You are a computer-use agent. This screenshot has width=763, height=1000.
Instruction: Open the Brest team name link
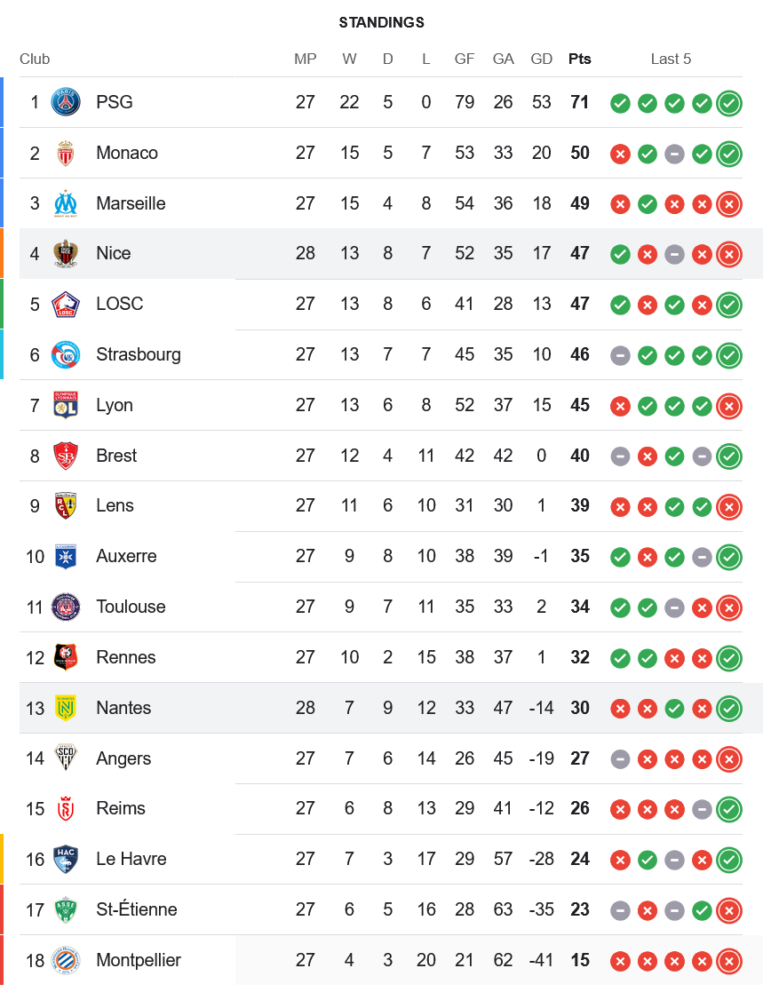coord(116,455)
